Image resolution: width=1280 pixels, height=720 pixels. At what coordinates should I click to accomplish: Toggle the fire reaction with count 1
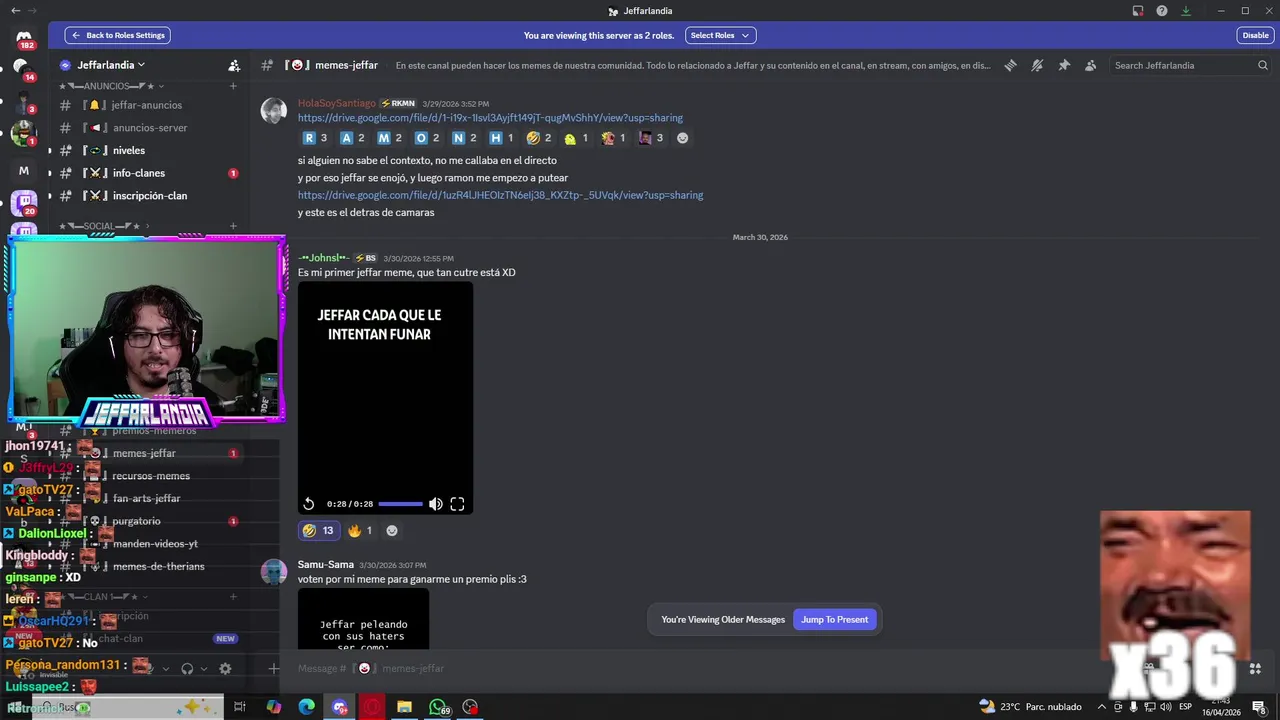(359, 531)
